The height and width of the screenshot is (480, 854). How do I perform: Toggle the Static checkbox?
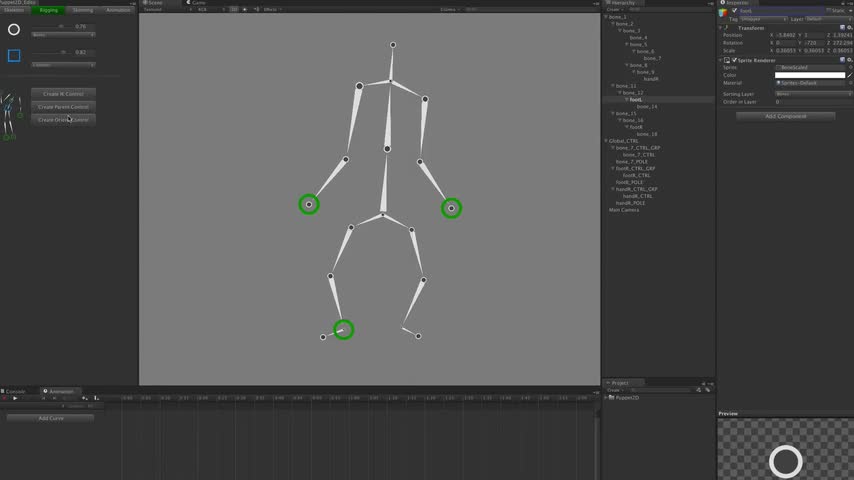click(x=828, y=11)
